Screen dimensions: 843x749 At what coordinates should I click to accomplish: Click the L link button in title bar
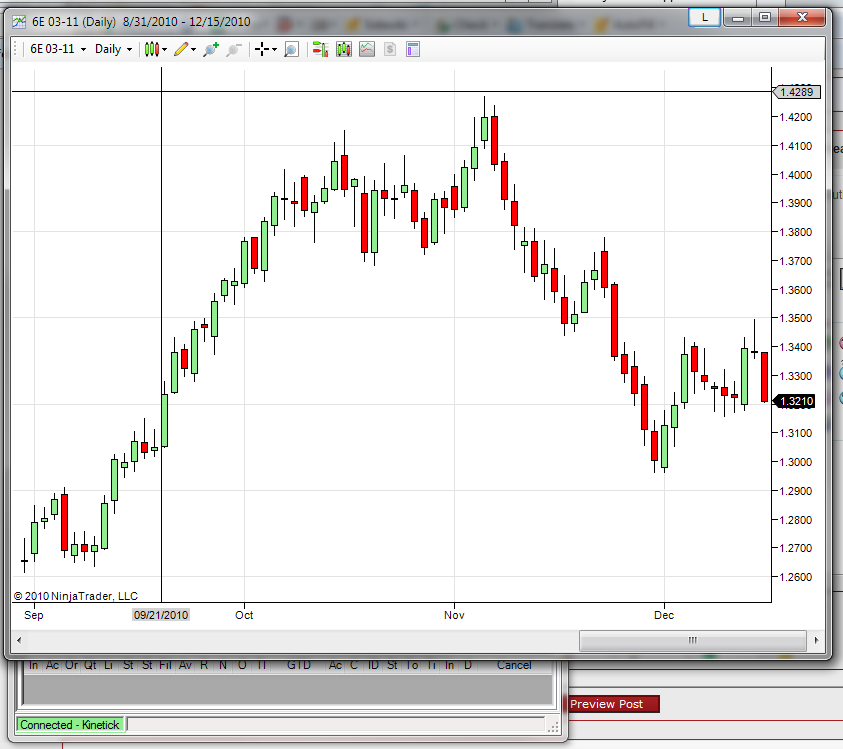coord(704,17)
